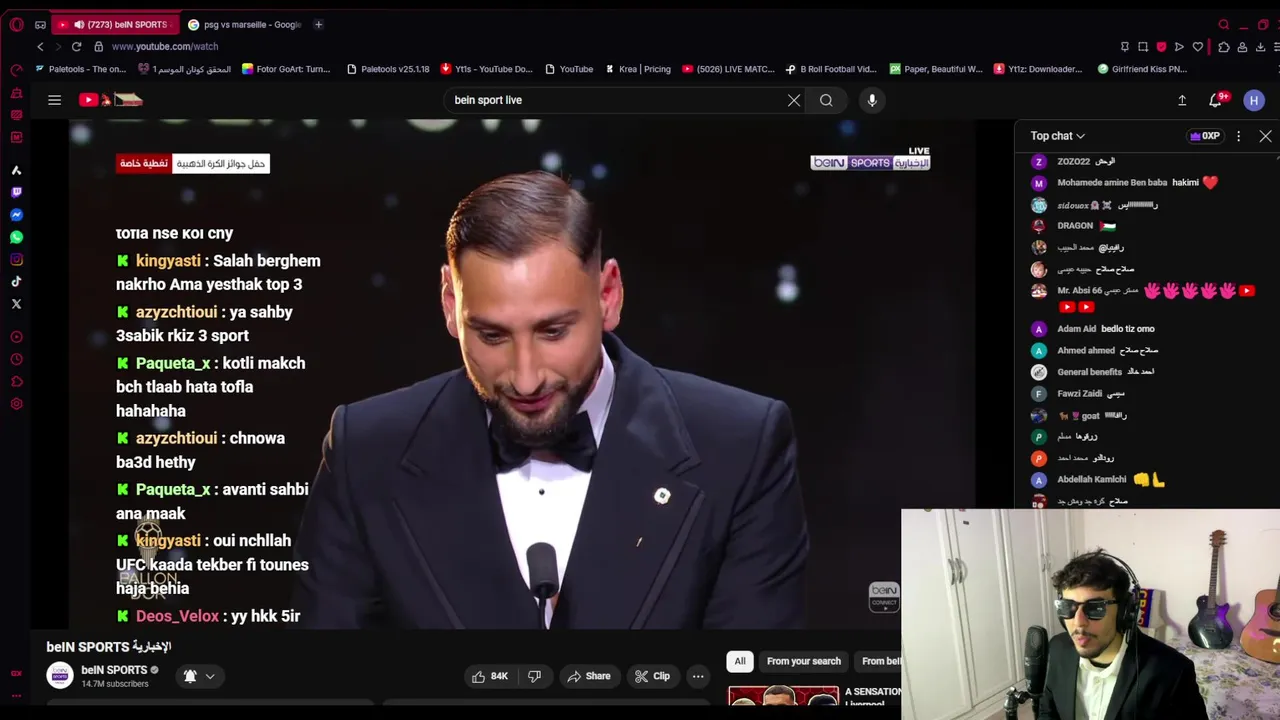Reload the page in the browser

coord(76,46)
